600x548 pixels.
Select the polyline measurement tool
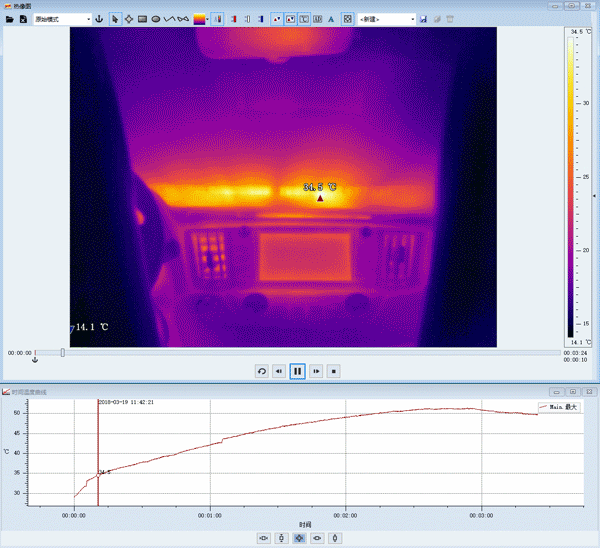[x=169, y=19]
